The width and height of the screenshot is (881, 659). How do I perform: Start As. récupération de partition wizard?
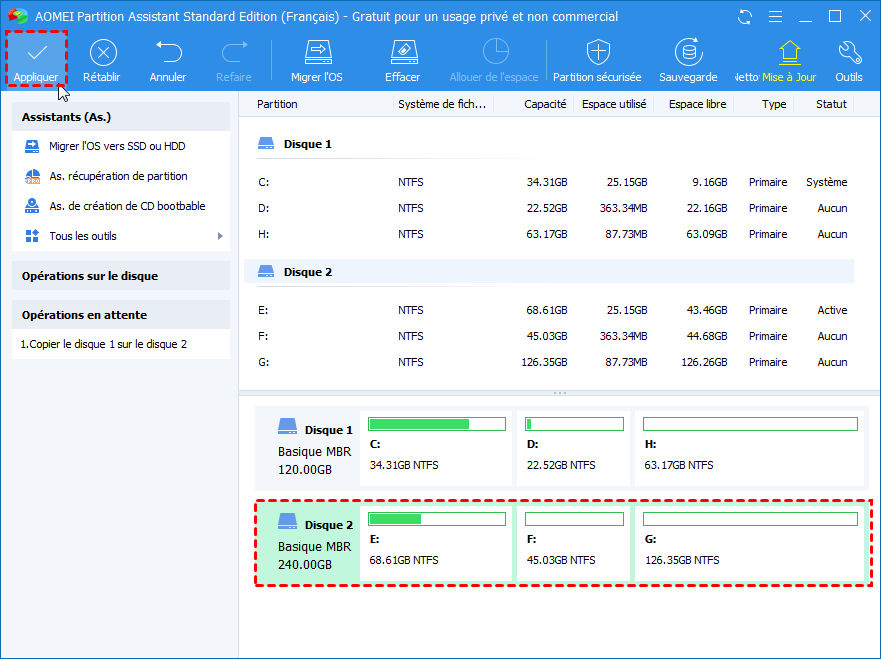[x=118, y=176]
